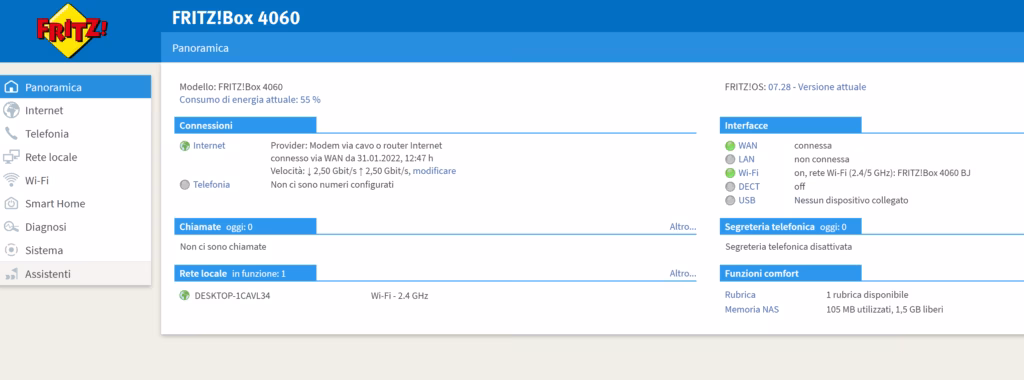This screenshot has width=1024, height=380.
Task: Open the WAN interface link
Action: [x=748, y=146]
